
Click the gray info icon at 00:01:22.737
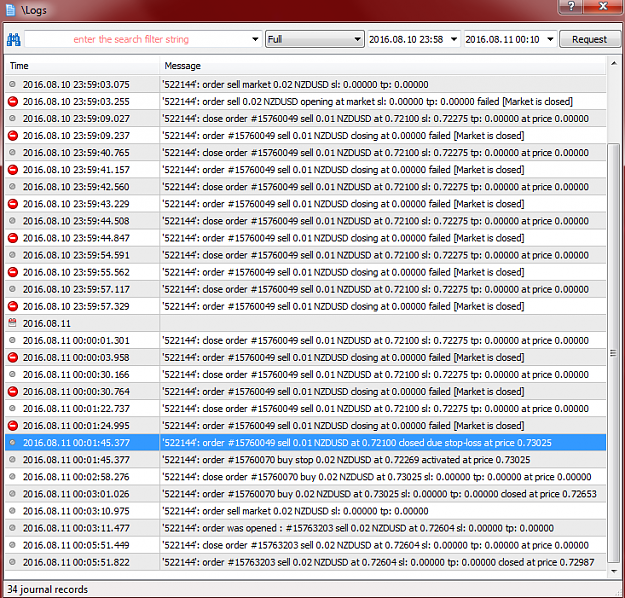tap(12, 409)
